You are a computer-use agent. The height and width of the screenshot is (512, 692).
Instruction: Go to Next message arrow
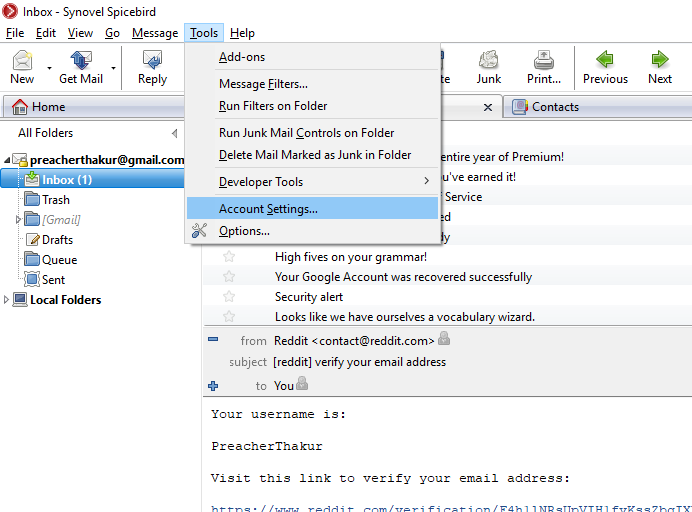point(660,60)
